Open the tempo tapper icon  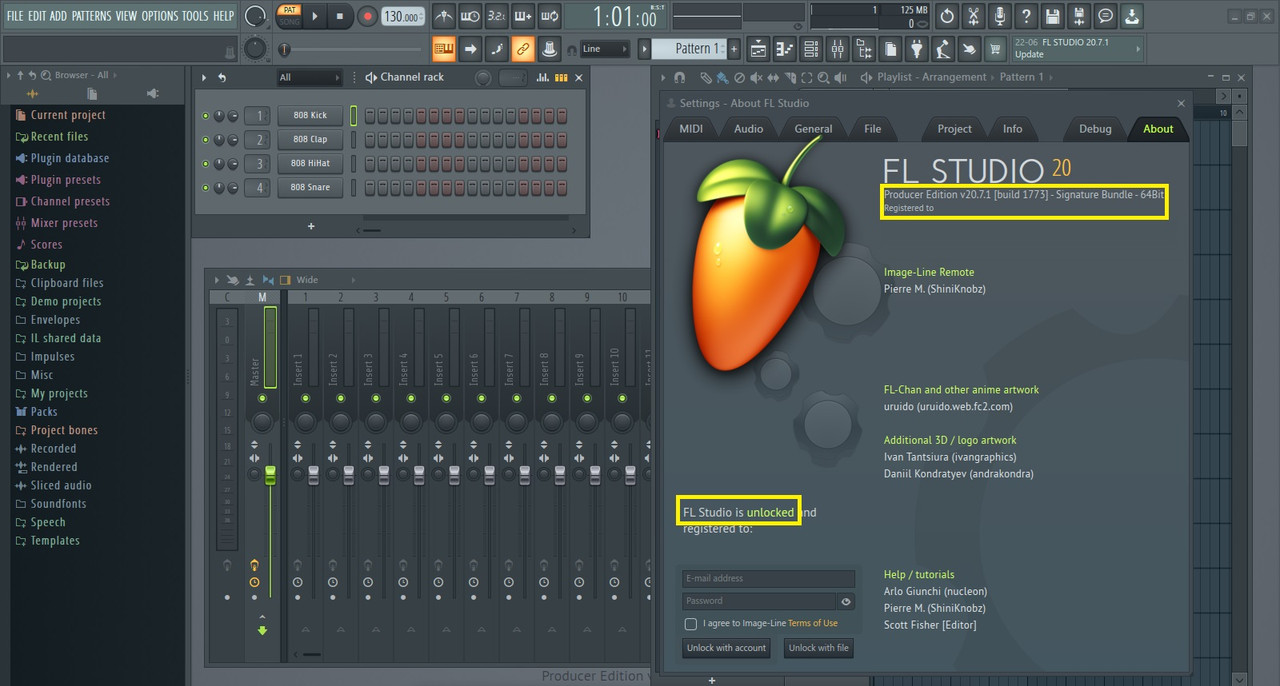click(x=942, y=48)
